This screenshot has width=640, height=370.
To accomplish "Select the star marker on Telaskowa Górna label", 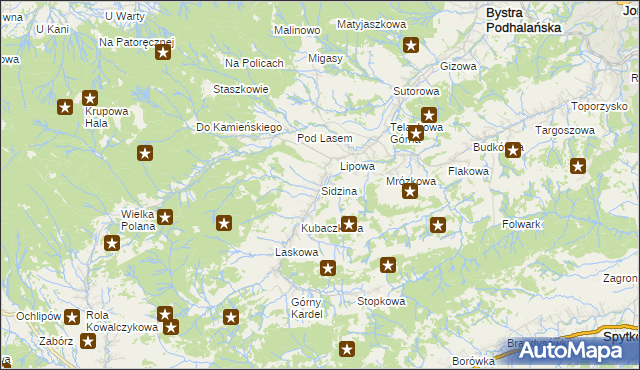I will [x=416, y=133].
